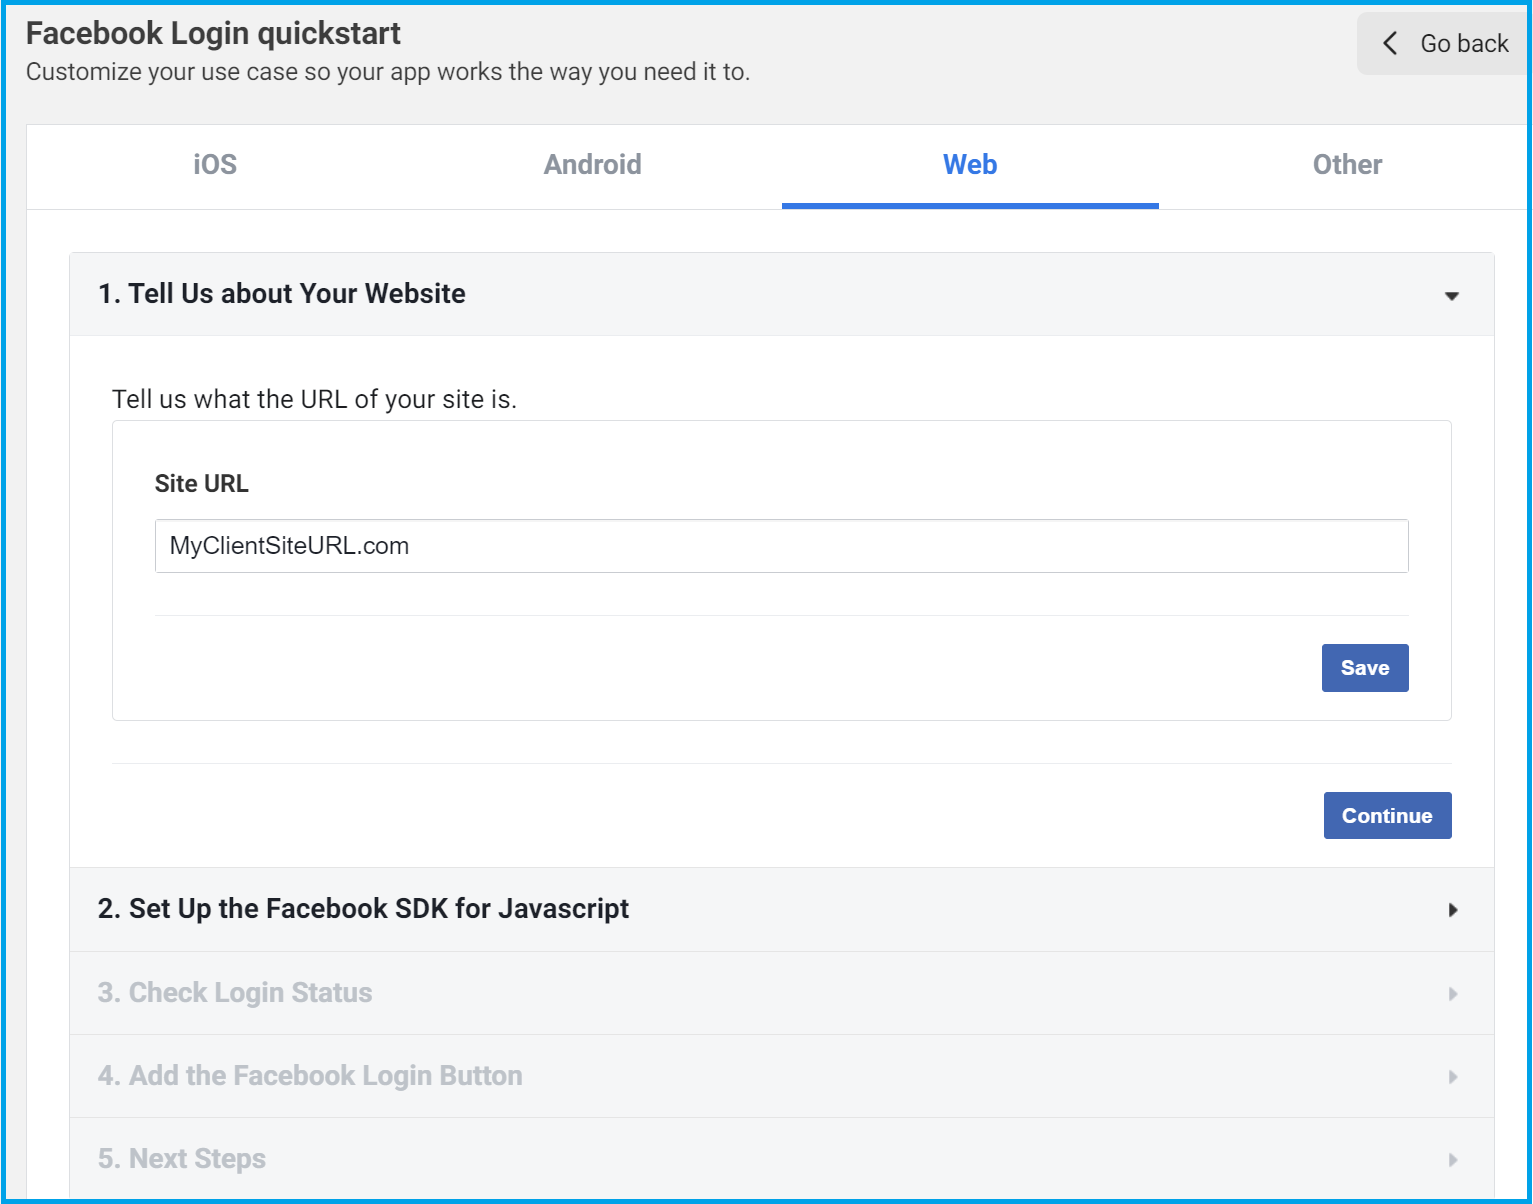Focus the Site URL input field
The image size is (1533, 1204).
(782, 546)
